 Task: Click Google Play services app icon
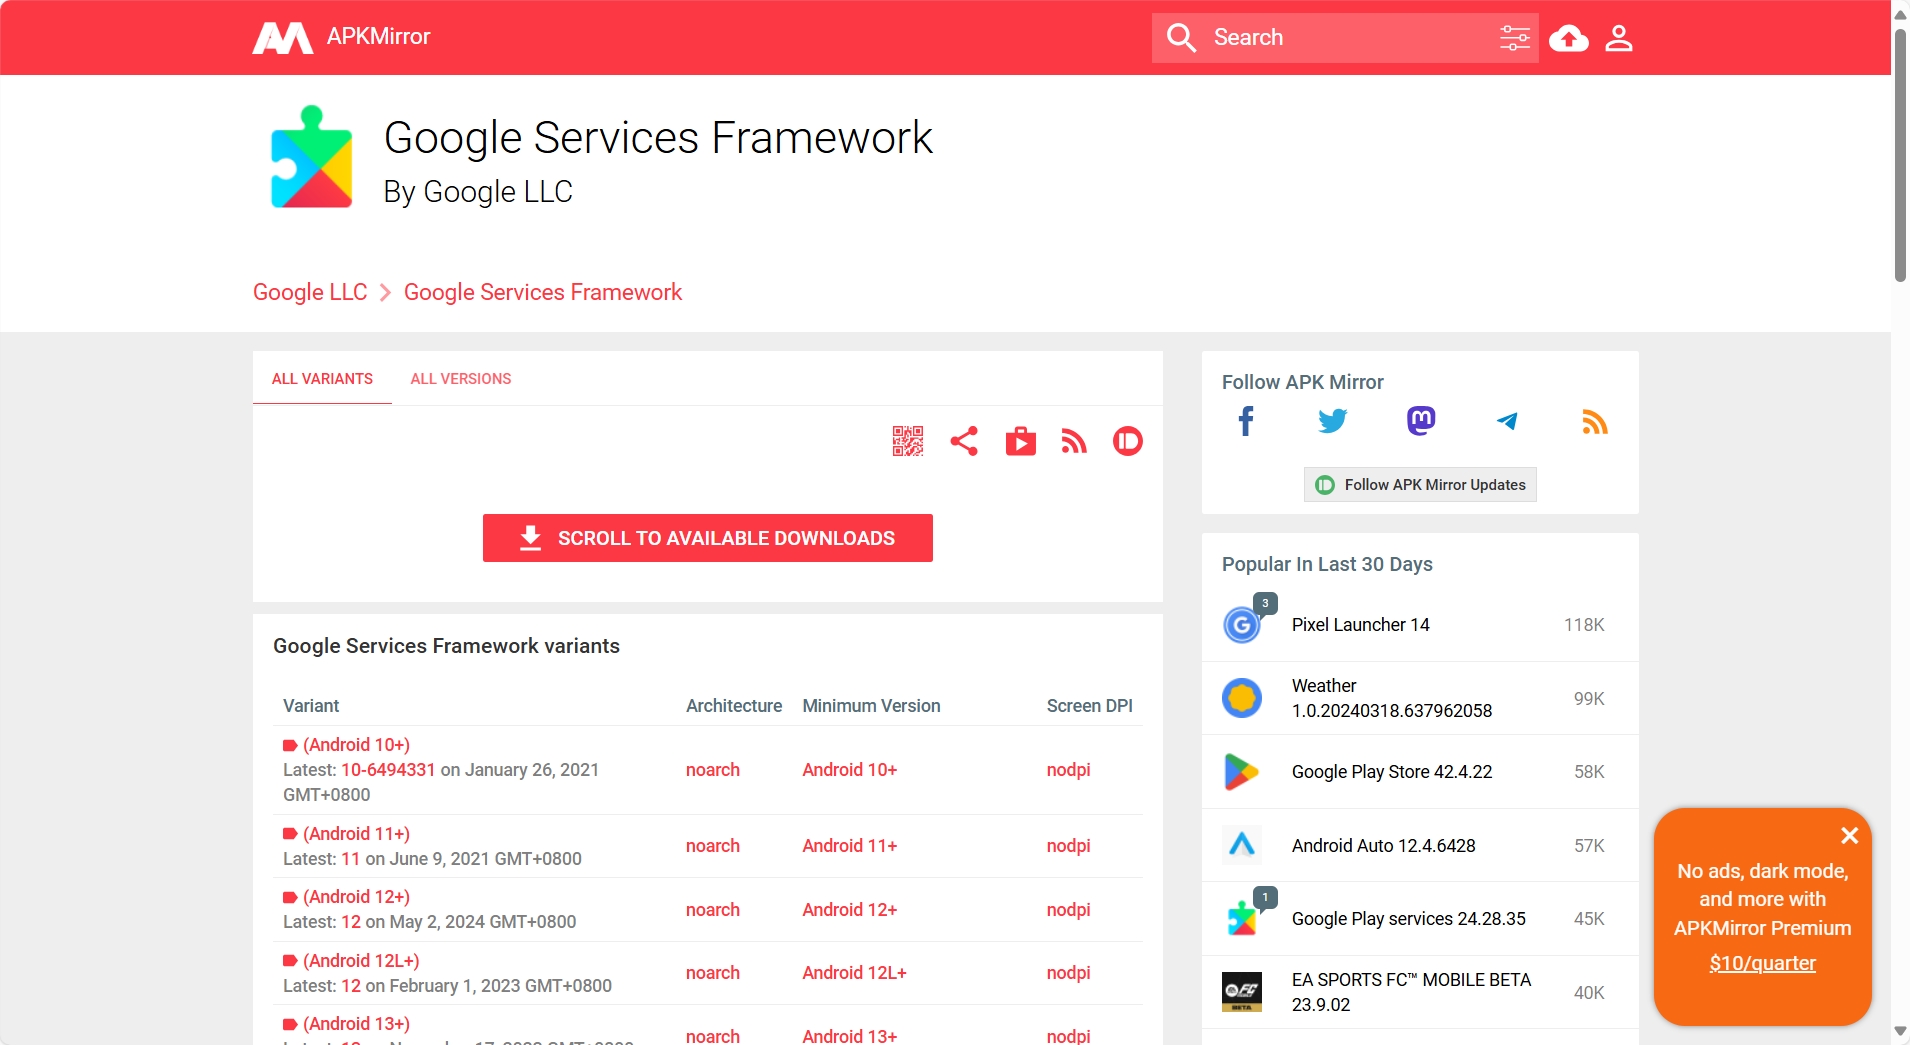click(x=1242, y=919)
